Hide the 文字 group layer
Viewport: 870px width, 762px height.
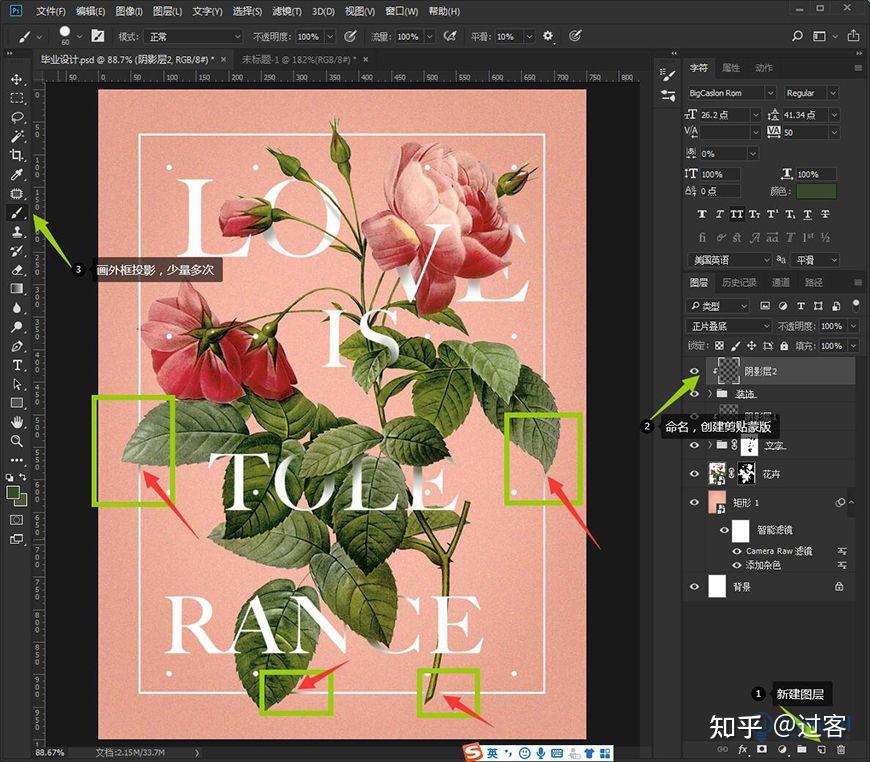point(694,445)
